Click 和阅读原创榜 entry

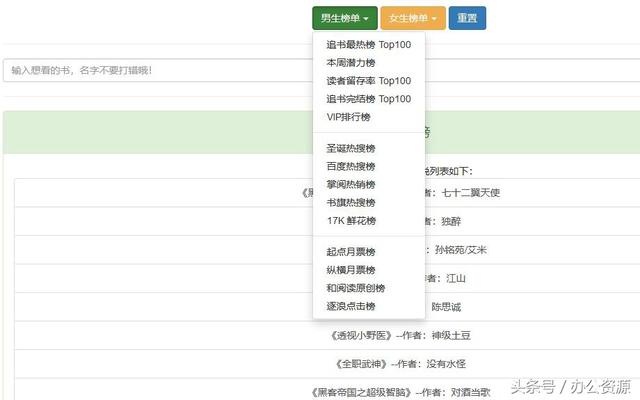click(x=356, y=288)
